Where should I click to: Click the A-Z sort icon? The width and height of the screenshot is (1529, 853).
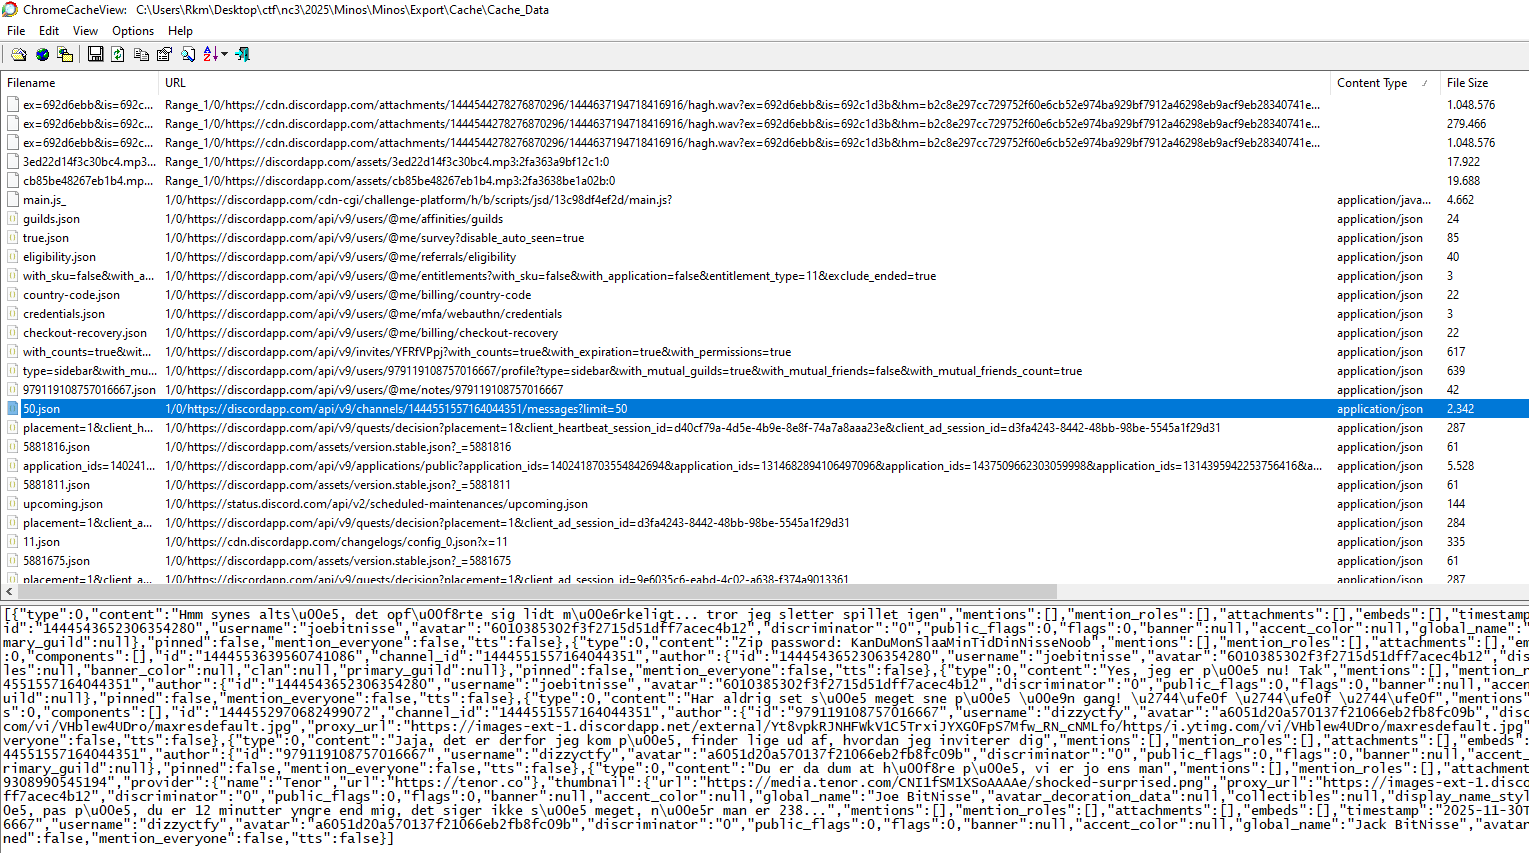coord(208,54)
